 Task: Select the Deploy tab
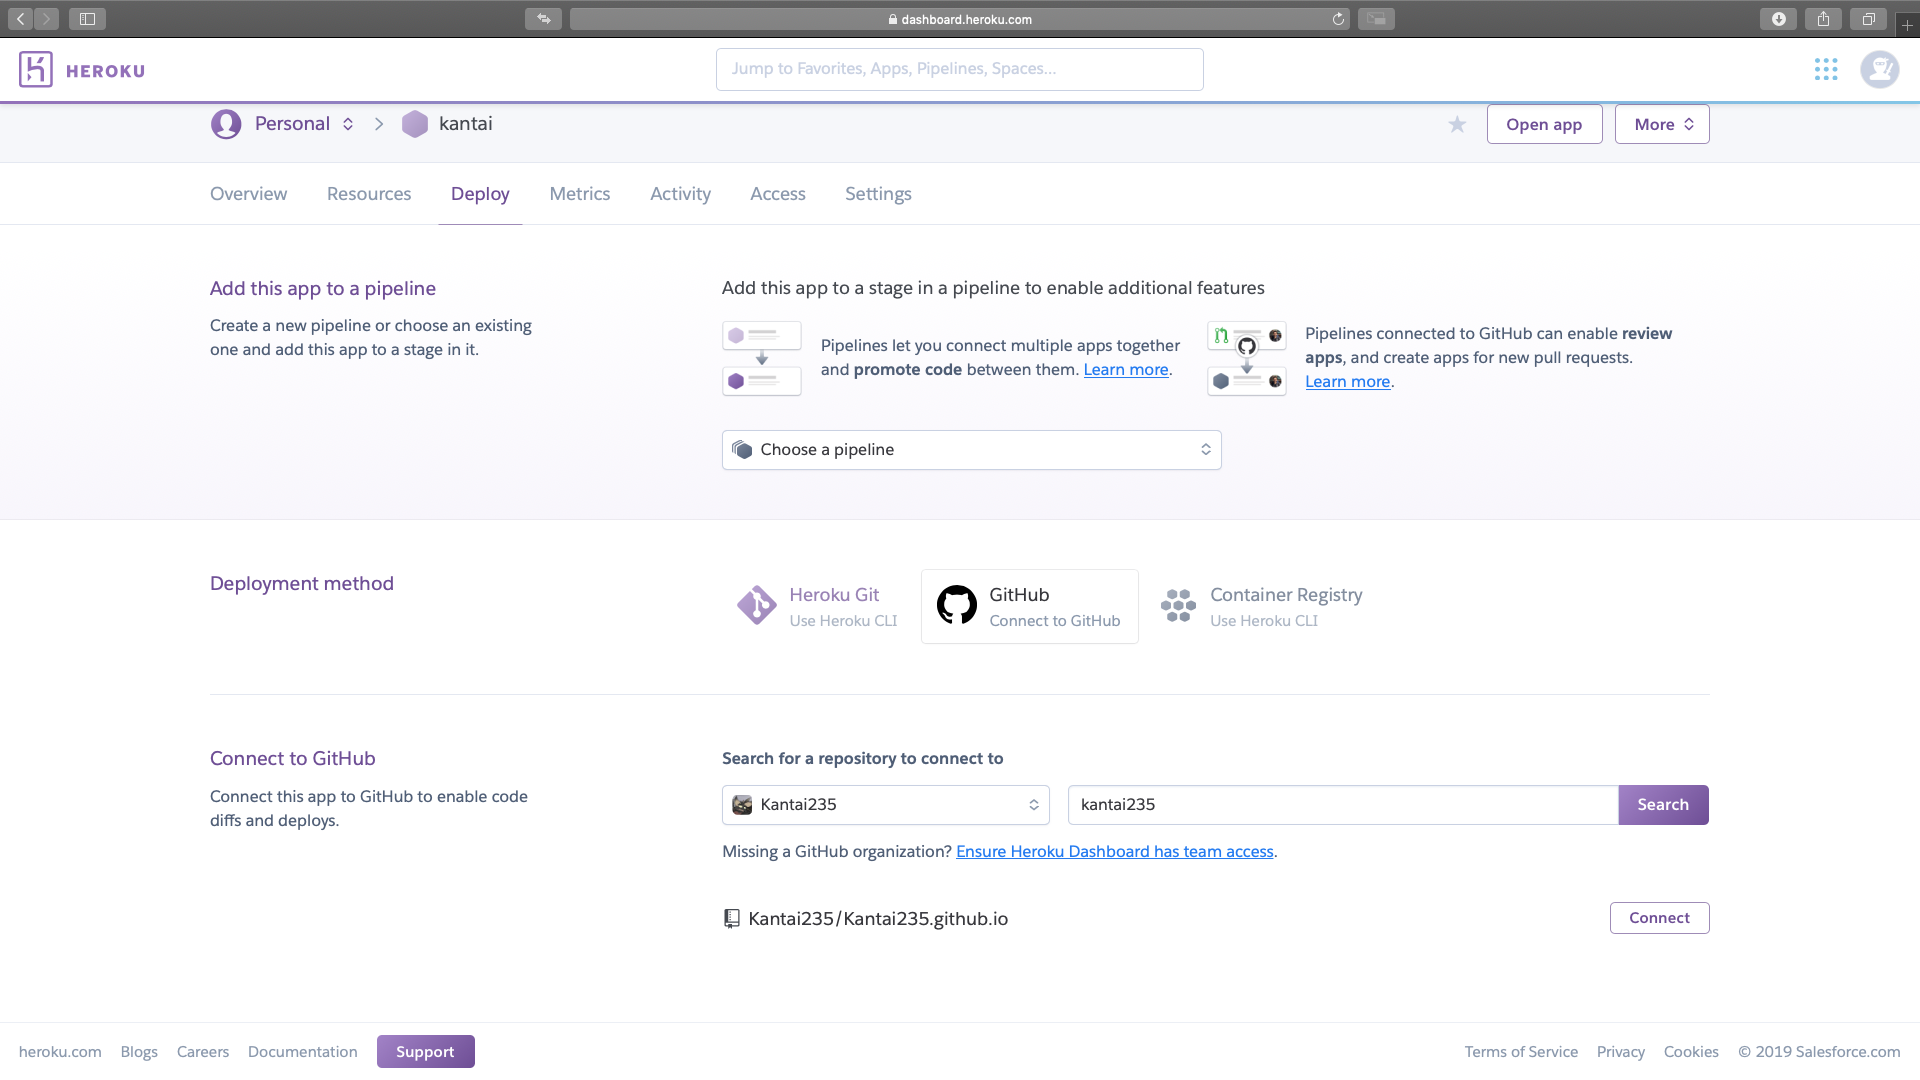(x=480, y=194)
